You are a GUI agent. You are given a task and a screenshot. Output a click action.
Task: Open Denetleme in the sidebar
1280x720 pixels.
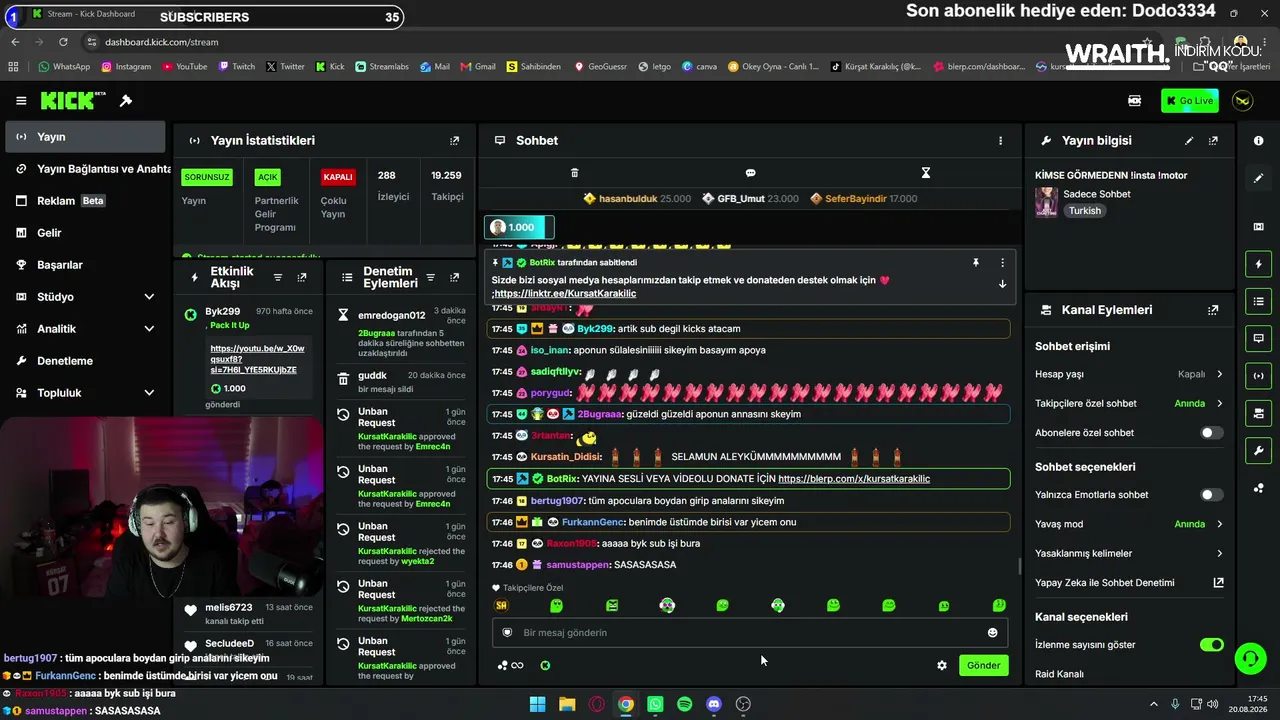coord(84,361)
